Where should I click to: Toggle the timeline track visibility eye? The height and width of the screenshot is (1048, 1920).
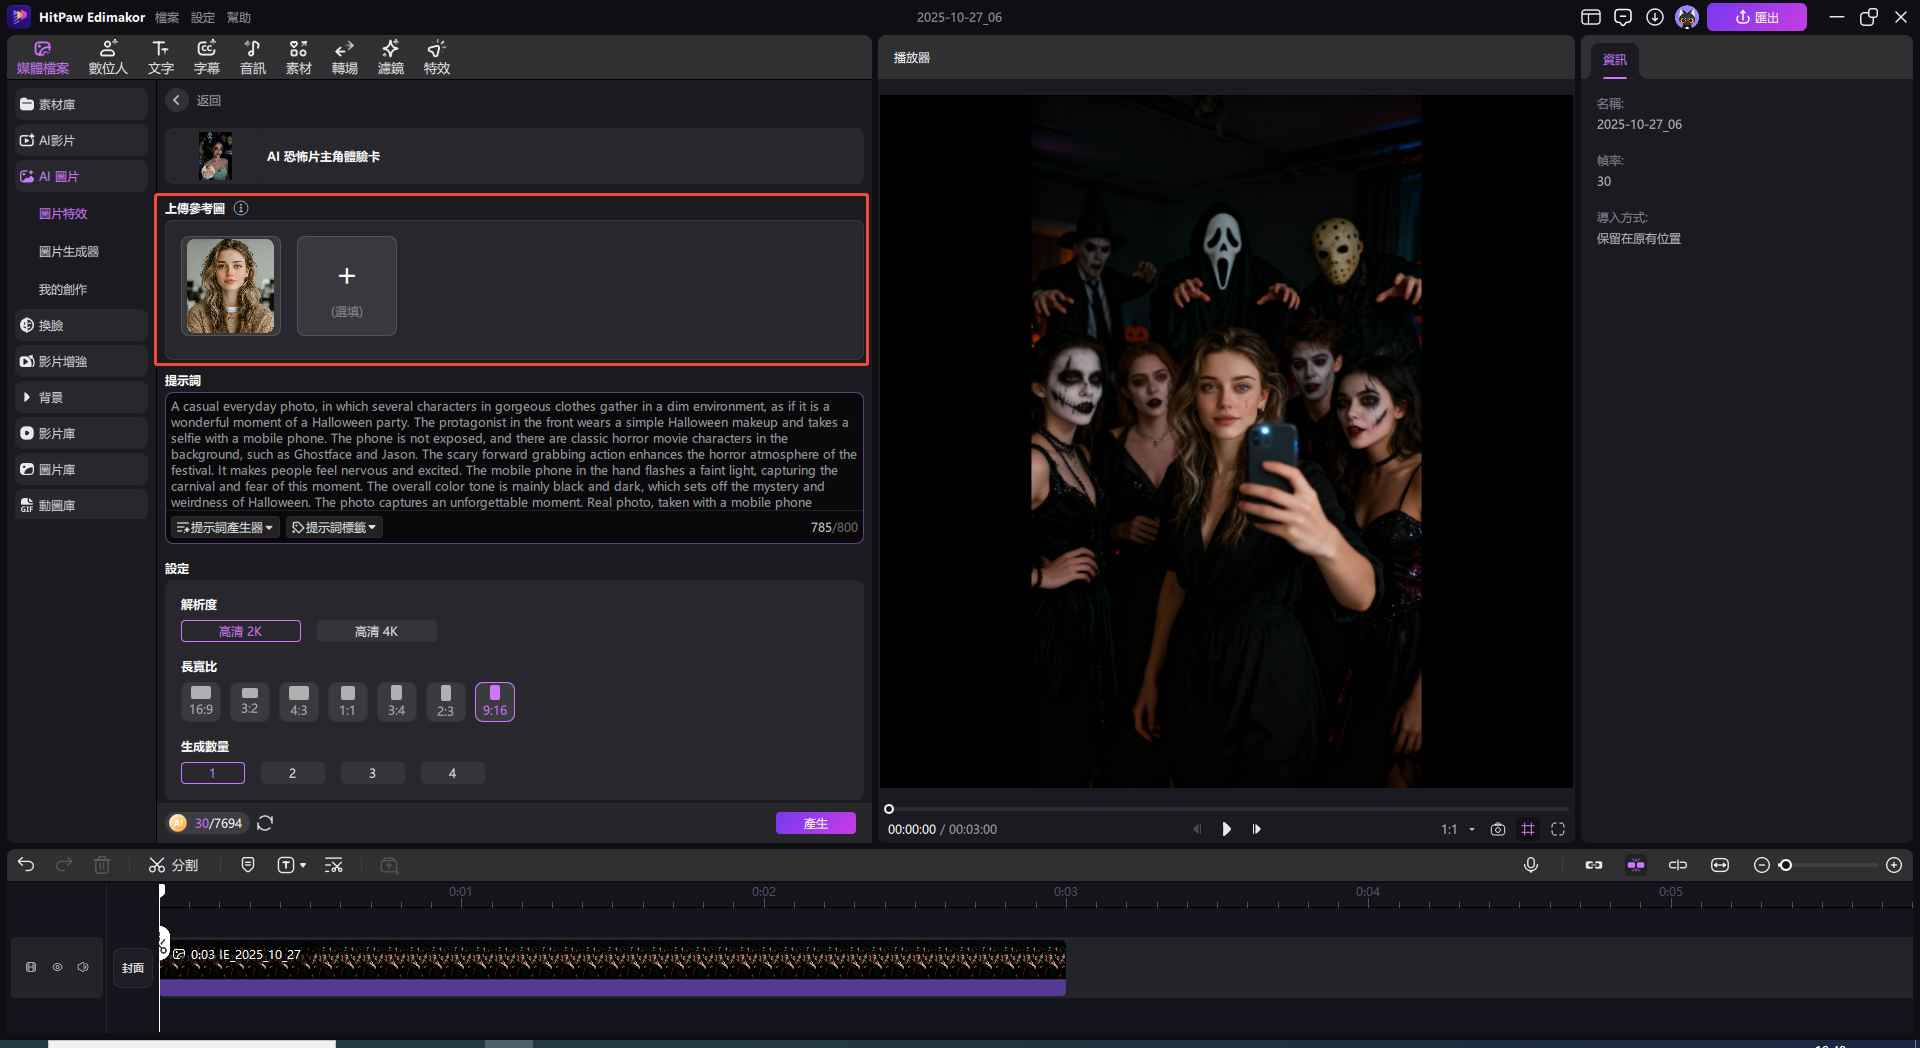[57, 967]
